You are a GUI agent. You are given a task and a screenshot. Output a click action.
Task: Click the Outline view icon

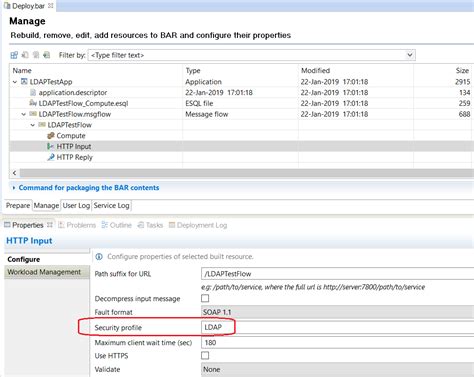(x=104, y=225)
